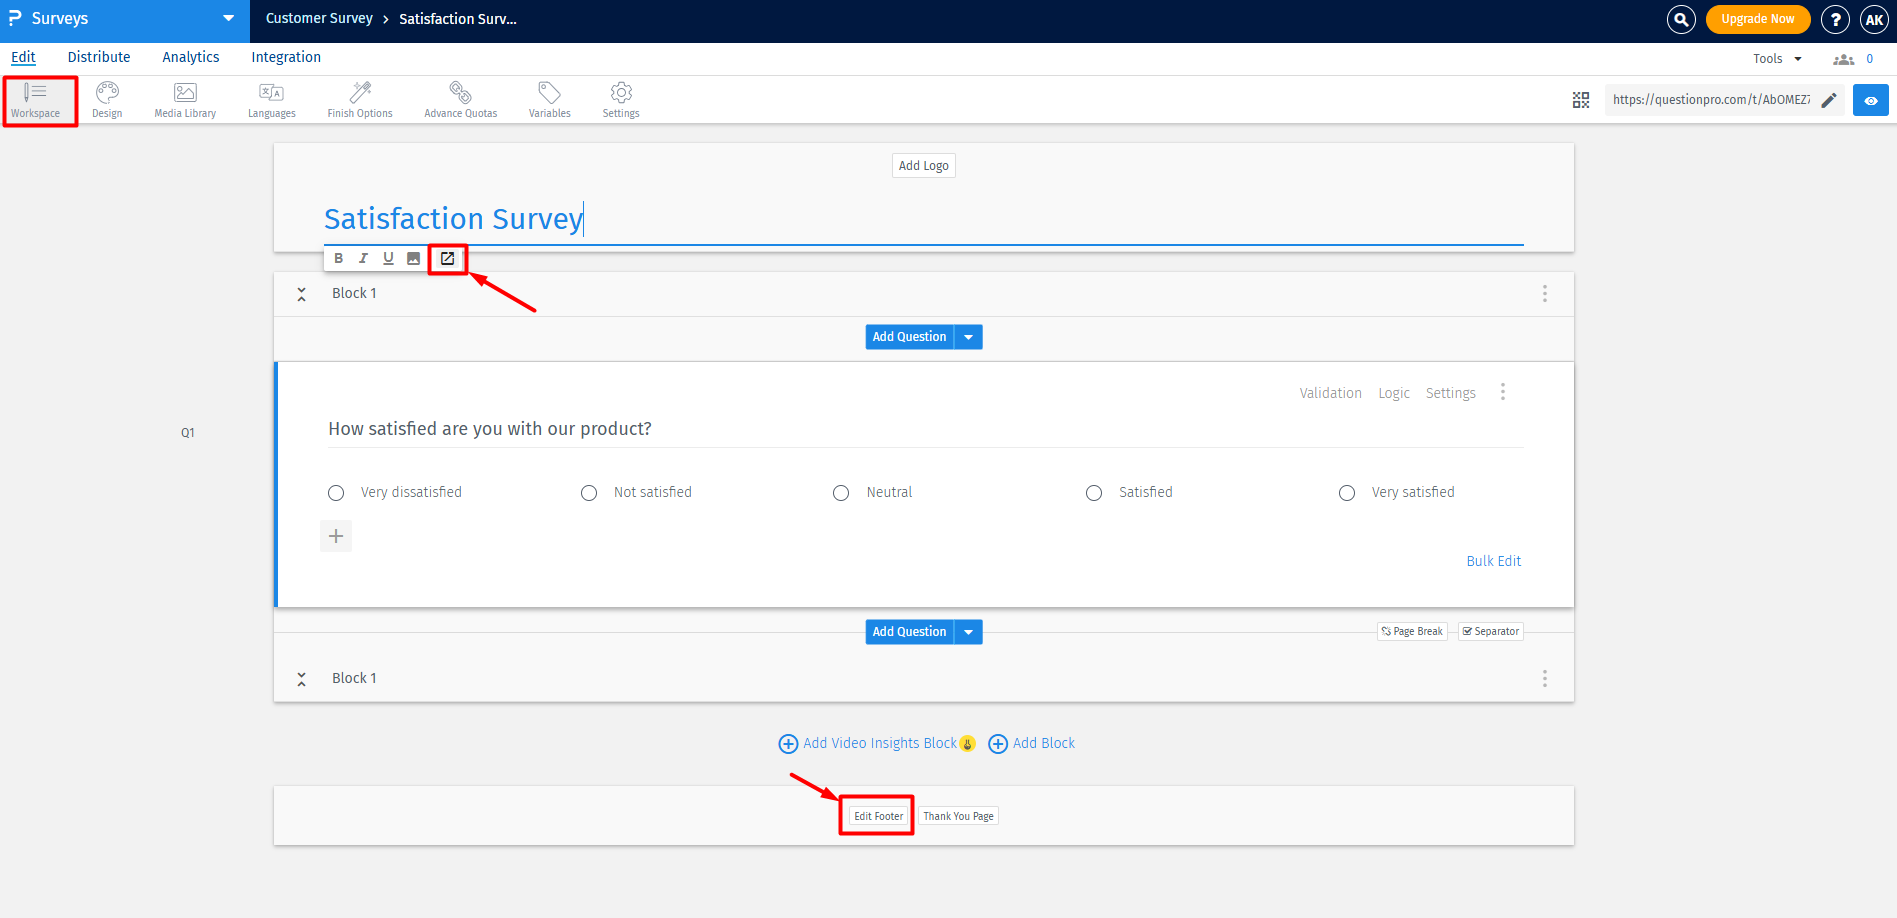Expand the Add Question dropdown arrow
1897x918 pixels.
coord(967,336)
